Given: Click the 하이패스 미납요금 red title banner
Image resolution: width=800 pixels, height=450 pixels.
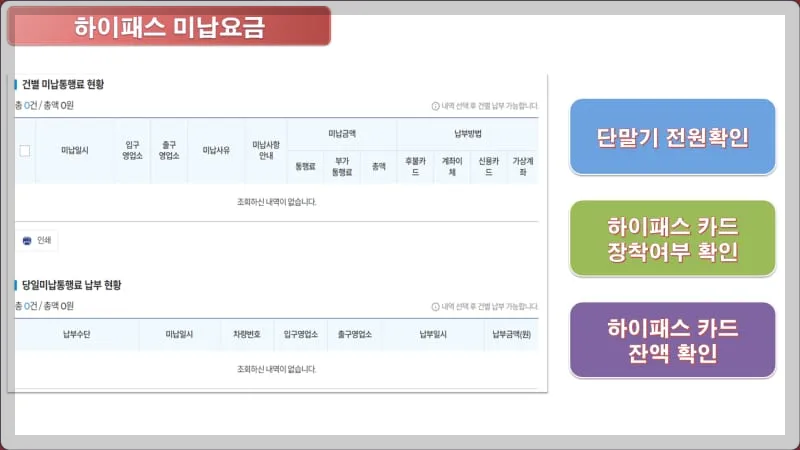Looking at the screenshot, I should click(x=169, y=27).
